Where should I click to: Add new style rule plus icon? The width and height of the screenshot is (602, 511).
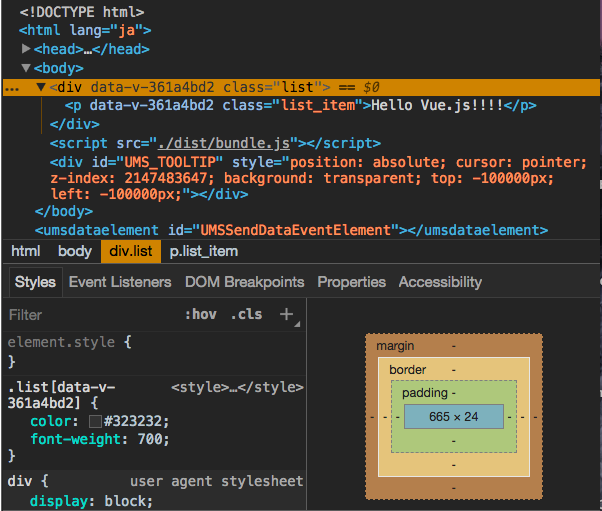coord(286,314)
